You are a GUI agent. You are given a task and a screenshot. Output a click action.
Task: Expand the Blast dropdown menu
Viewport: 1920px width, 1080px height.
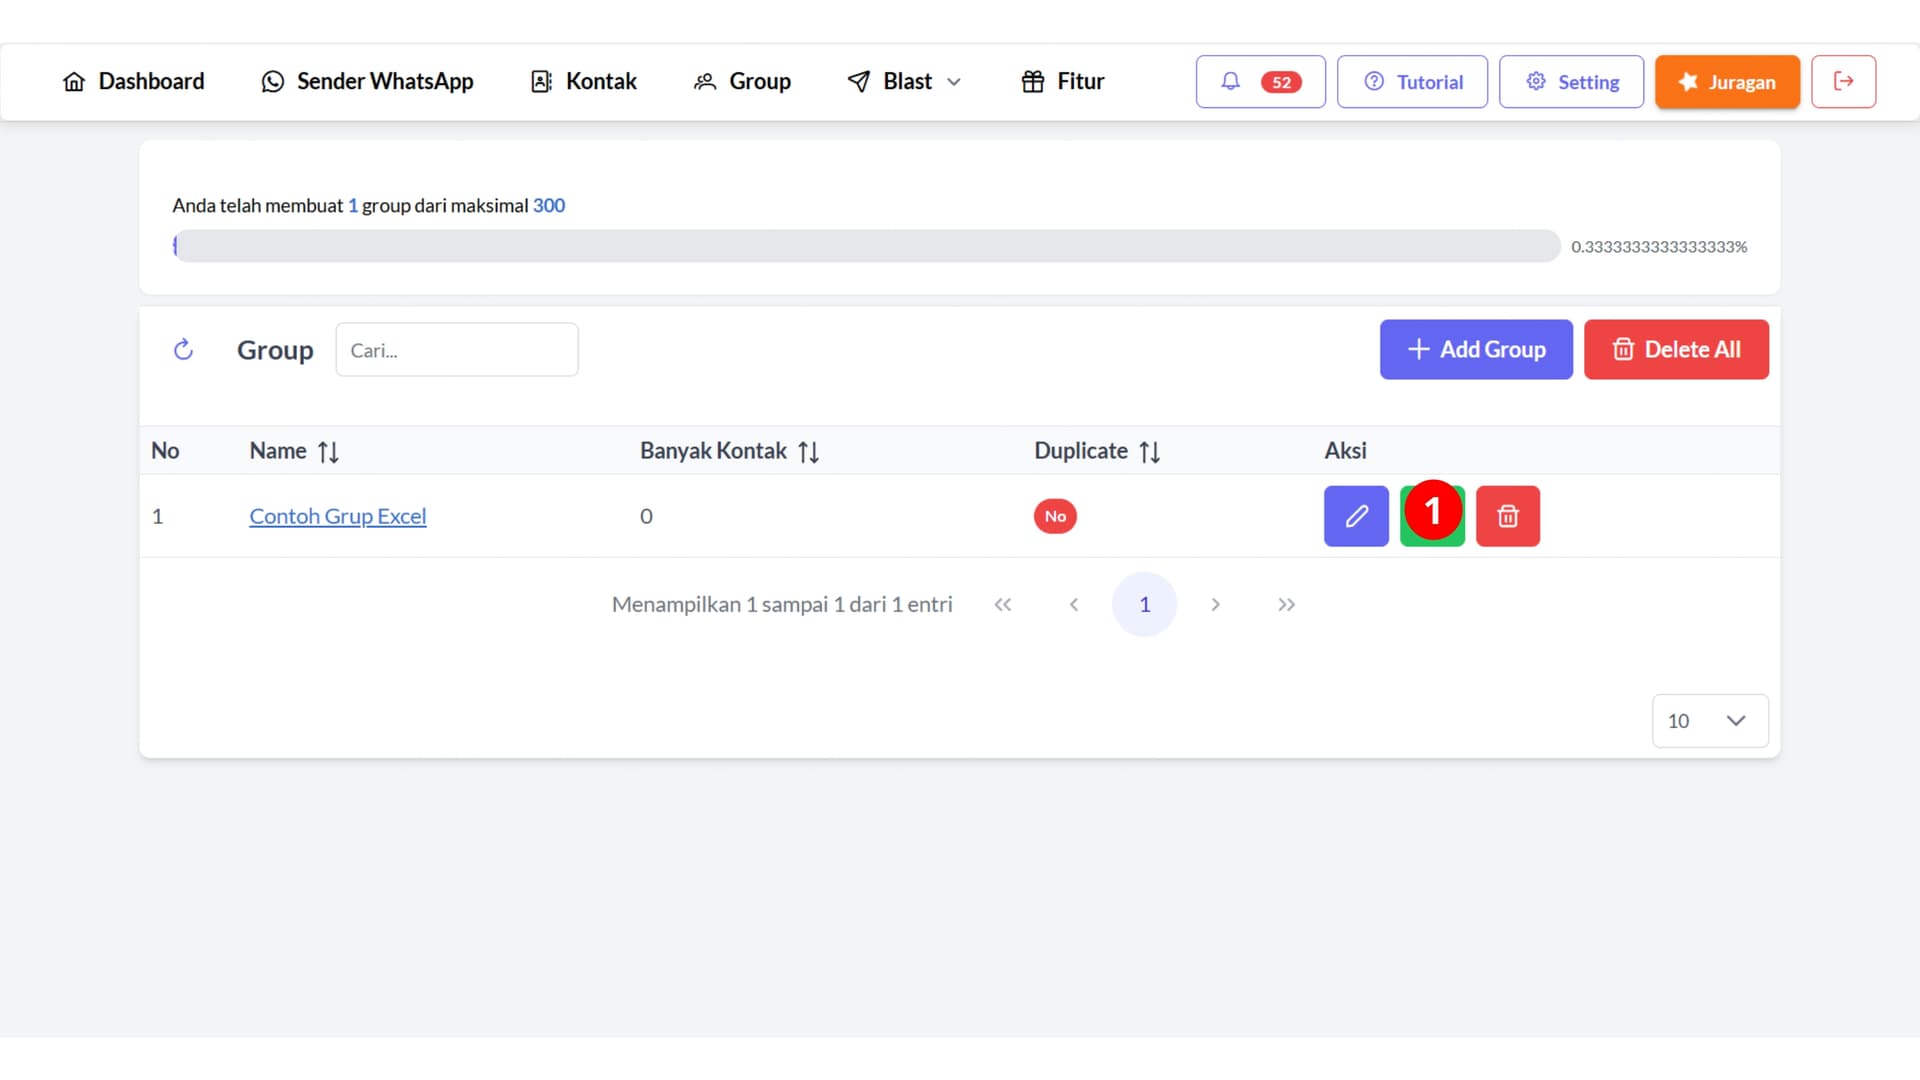point(904,82)
